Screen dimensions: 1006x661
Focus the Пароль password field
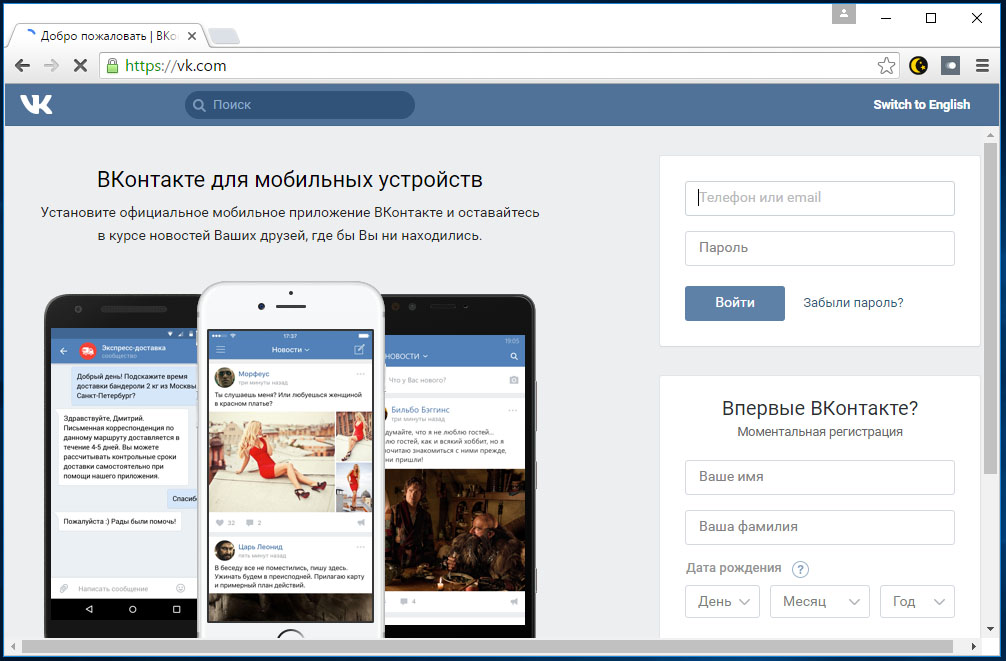click(x=820, y=248)
